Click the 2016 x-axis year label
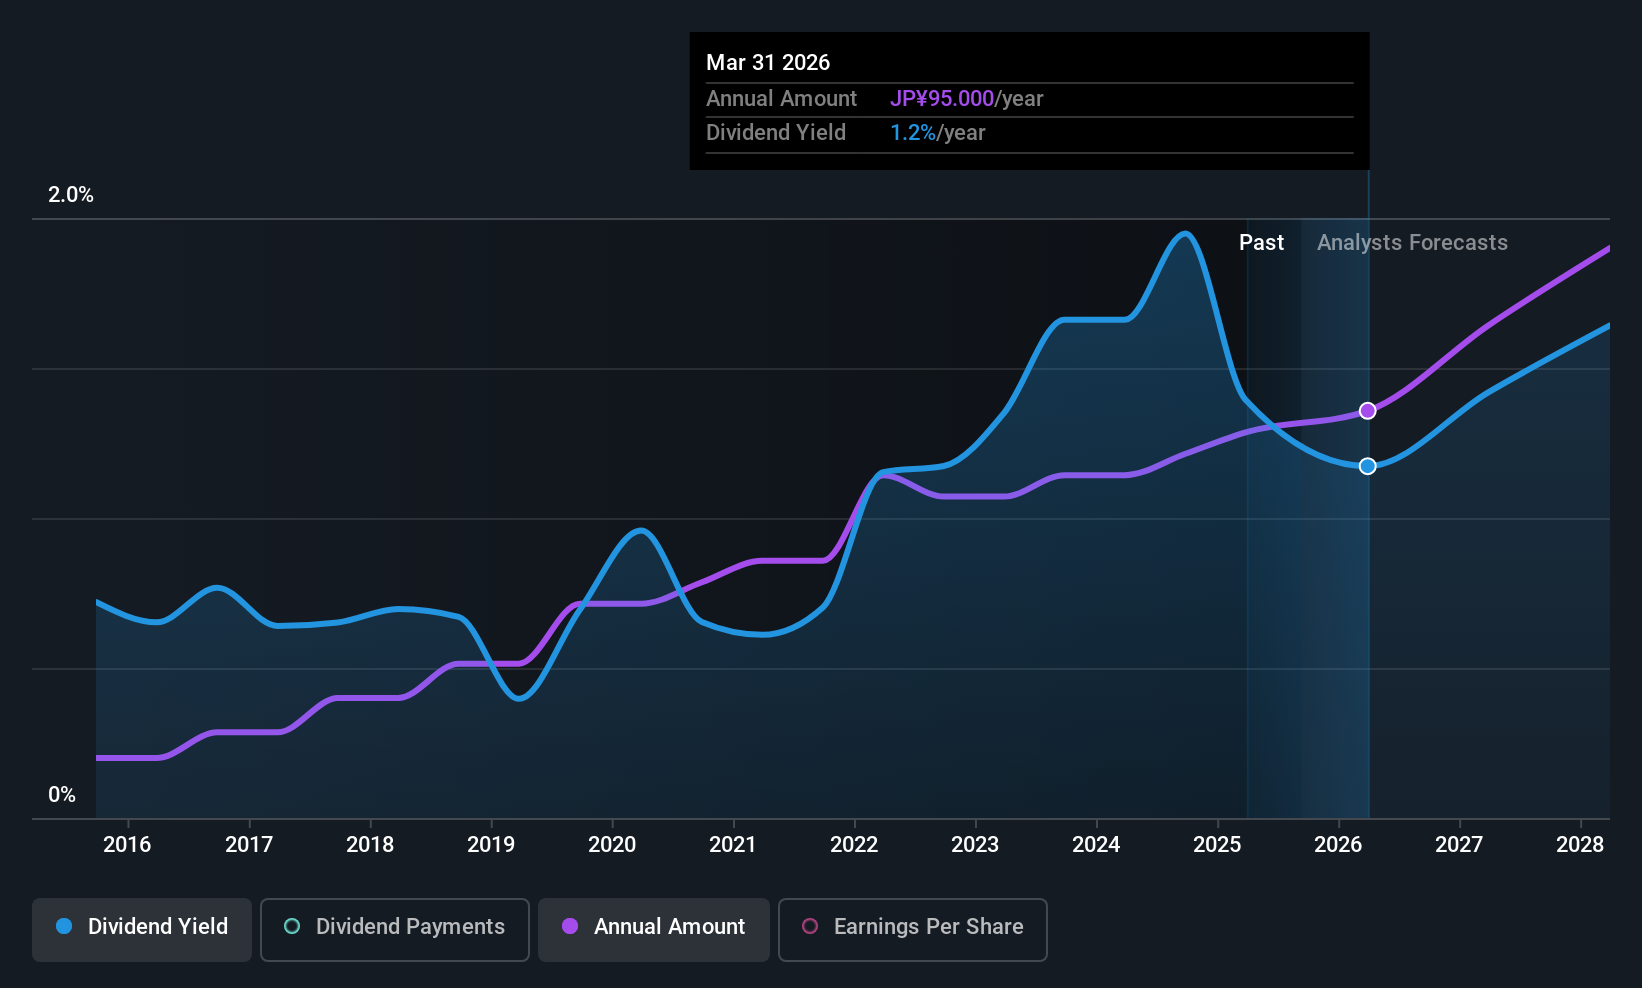The image size is (1642, 988). [127, 845]
